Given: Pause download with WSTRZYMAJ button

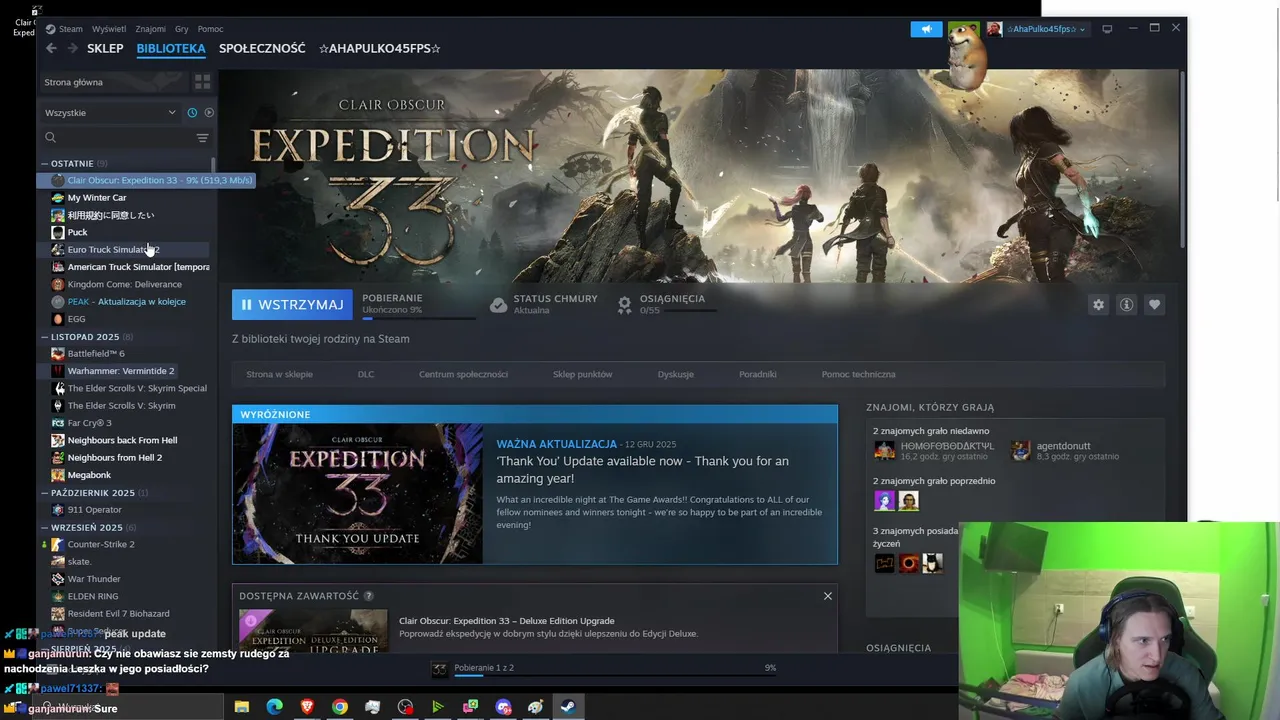Looking at the screenshot, I should coord(292,305).
